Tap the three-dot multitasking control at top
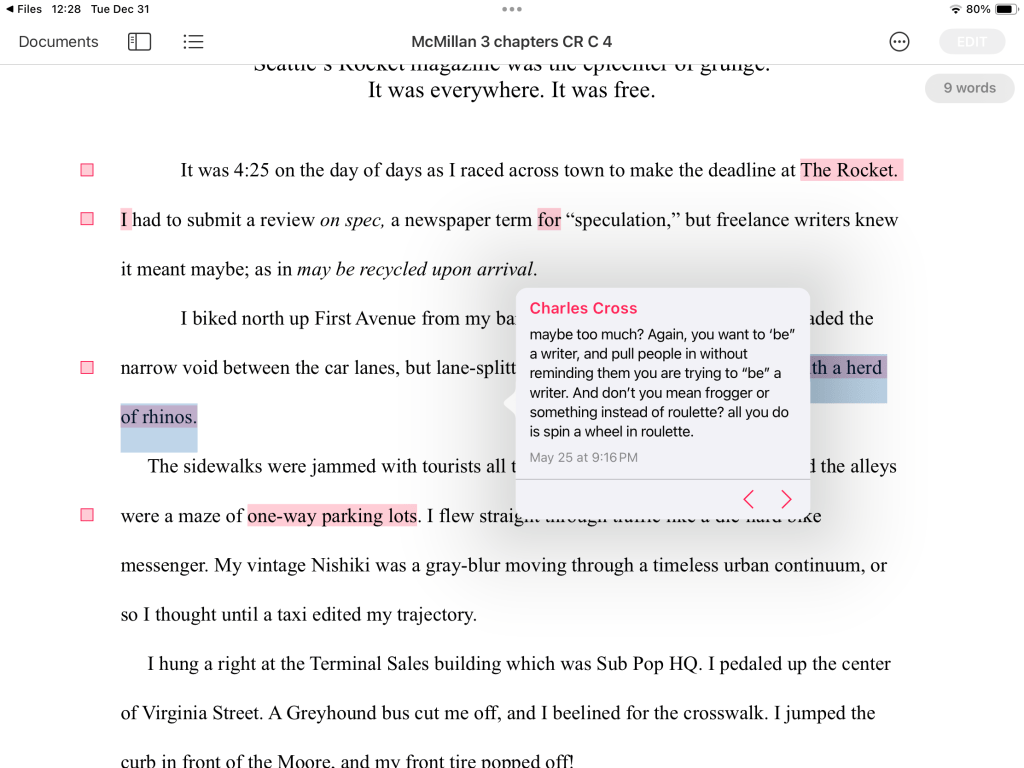 [512, 9]
